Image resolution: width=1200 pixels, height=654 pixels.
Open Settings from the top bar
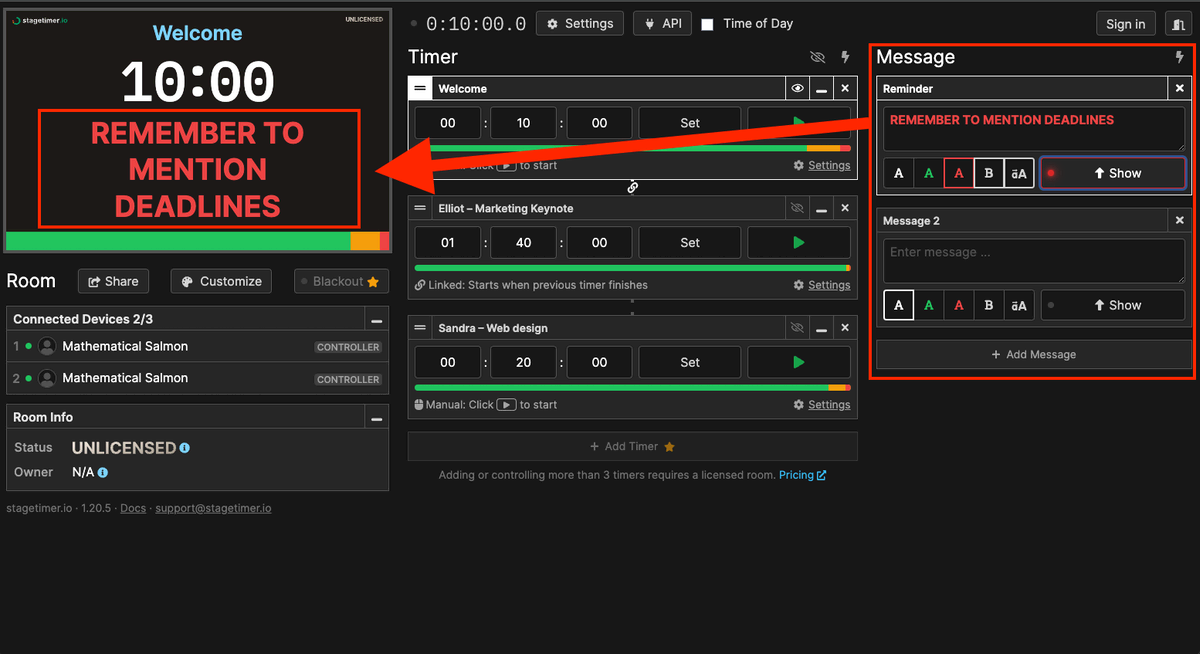580,23
